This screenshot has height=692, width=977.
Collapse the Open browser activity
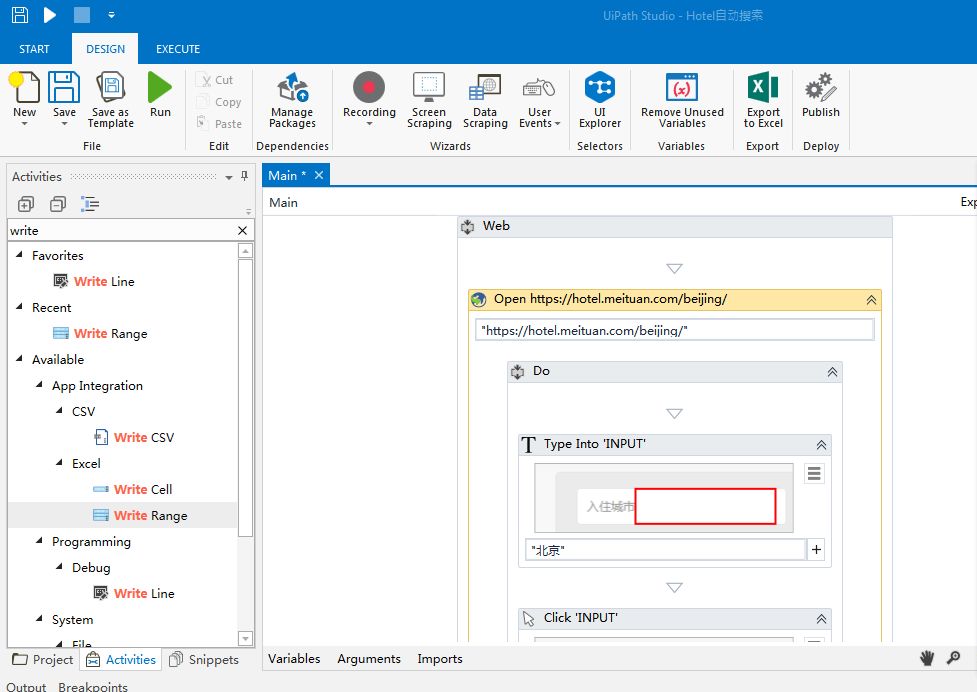point(871,300)
